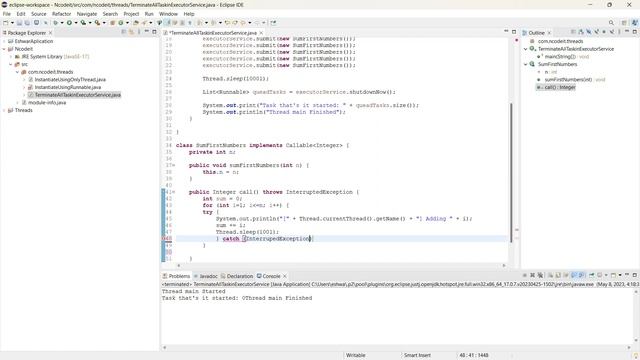Expand JRE System Library node
The height and width of the screenshot is (360, 640).
pos(11,57)
